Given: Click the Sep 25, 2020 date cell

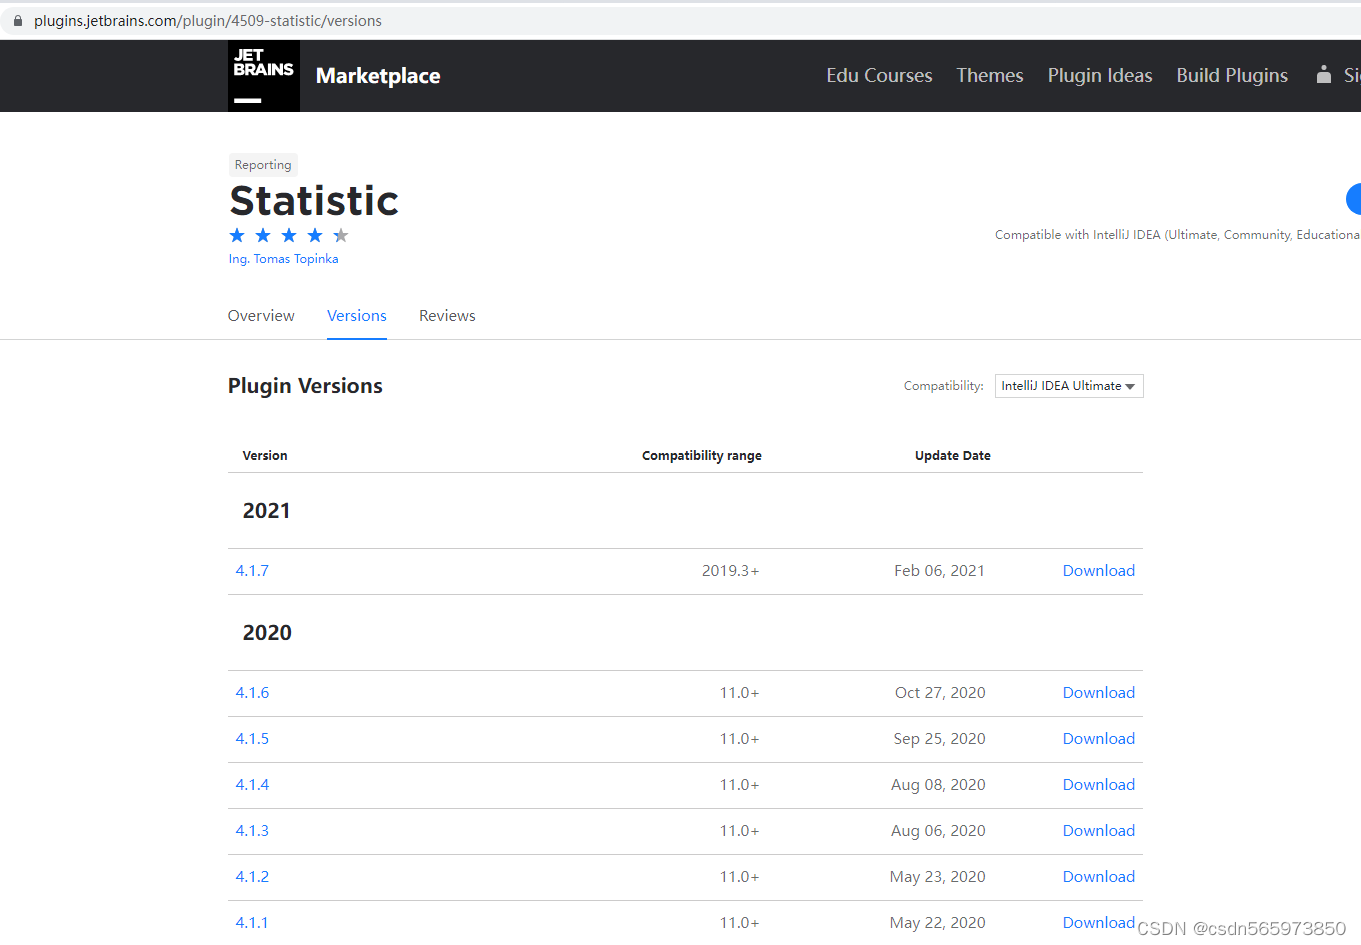Looking at the screenshot, I should pyautogui.click(x=940, y=739).
